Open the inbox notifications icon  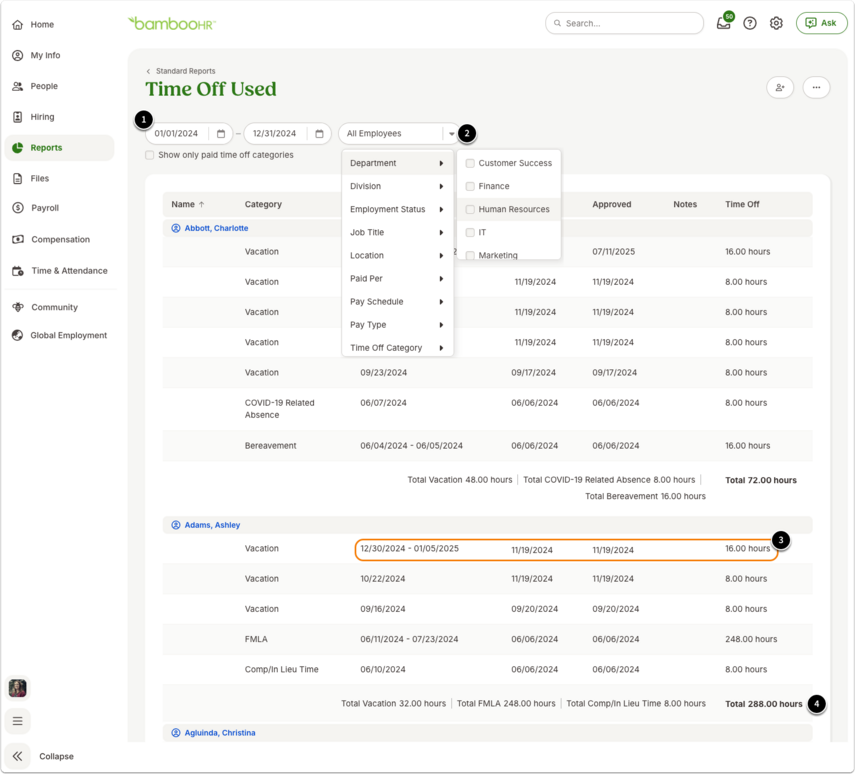coord(724,23)
